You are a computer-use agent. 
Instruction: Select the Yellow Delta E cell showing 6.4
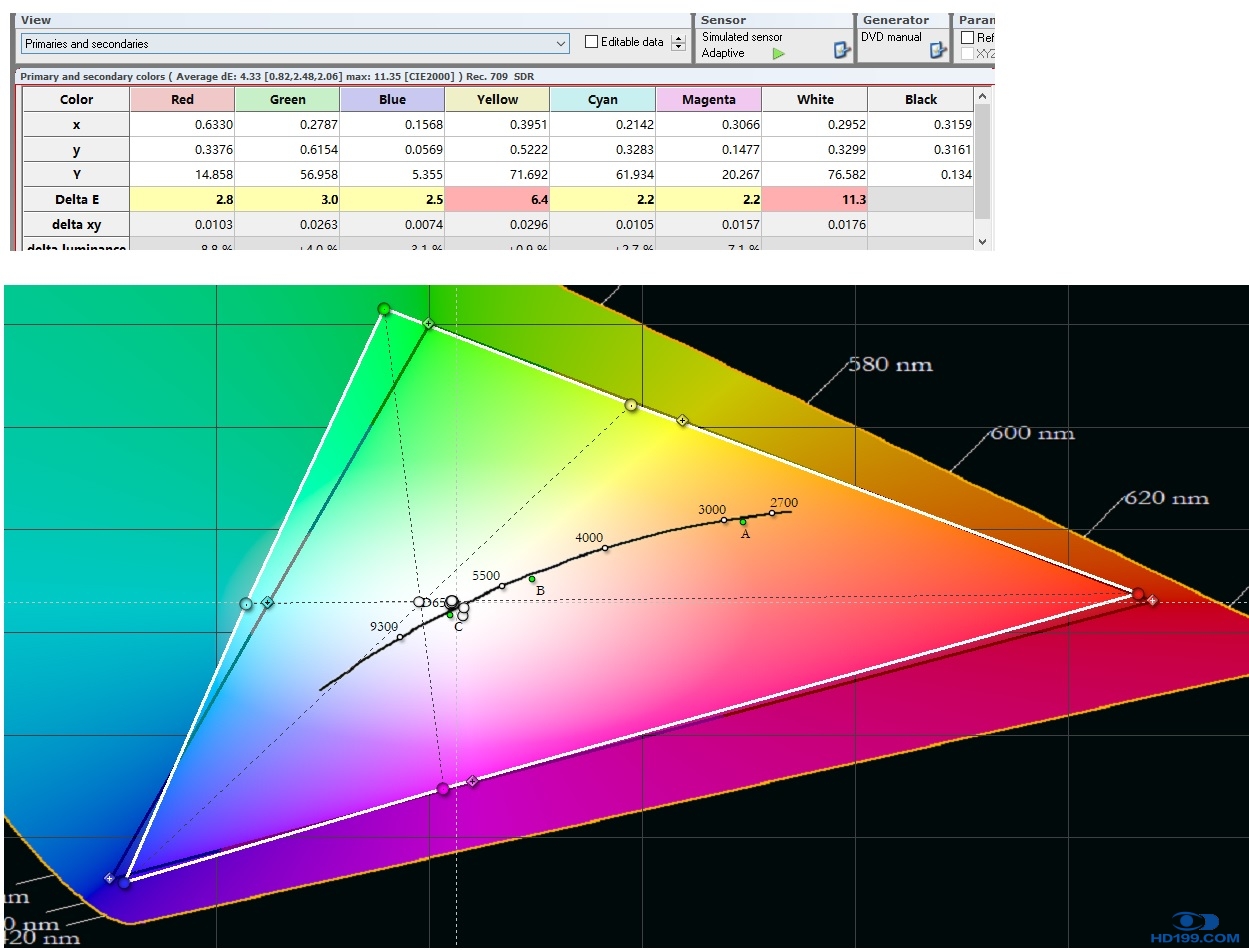(x=497, y=199)
